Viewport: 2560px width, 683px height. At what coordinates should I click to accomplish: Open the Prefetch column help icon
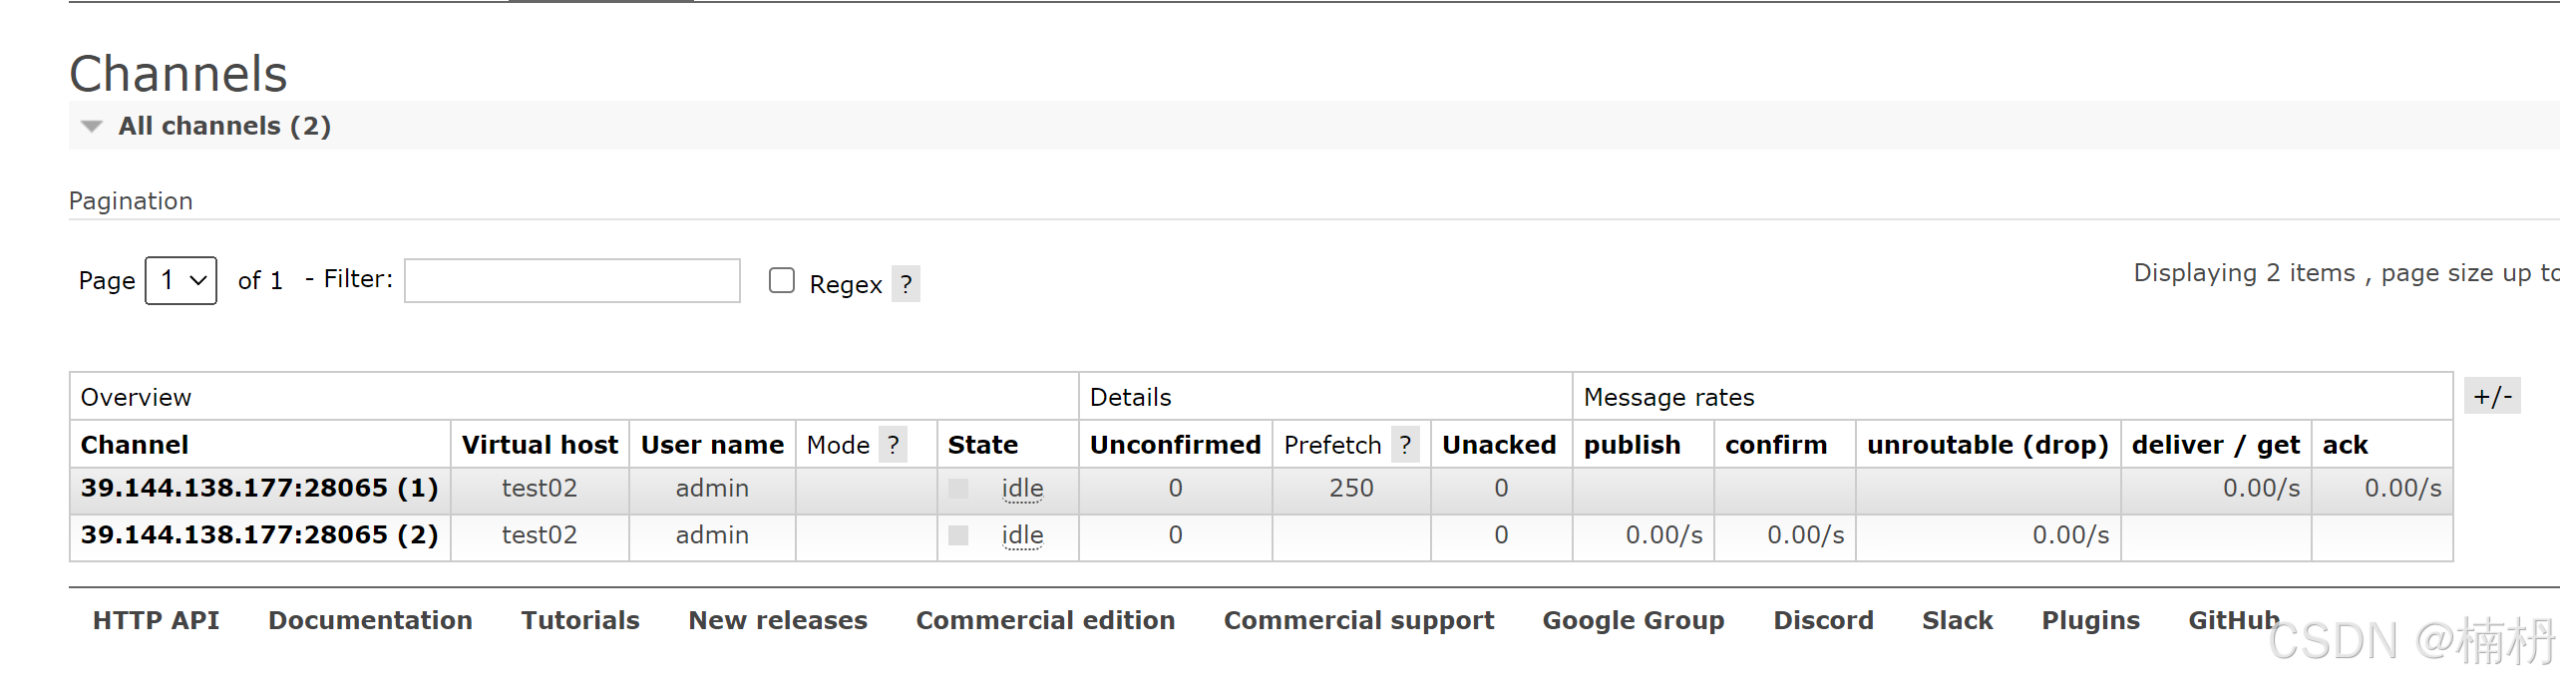[x=1405, y=444]
